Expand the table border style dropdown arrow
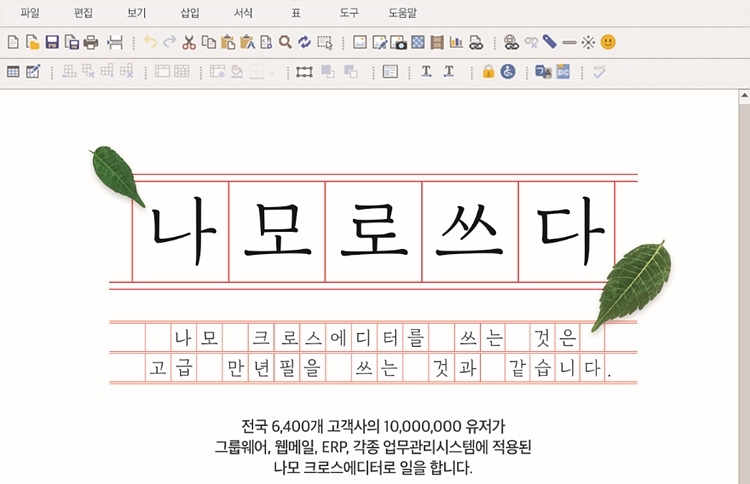This screenshot has height=484, width=750. pos(273,73)
